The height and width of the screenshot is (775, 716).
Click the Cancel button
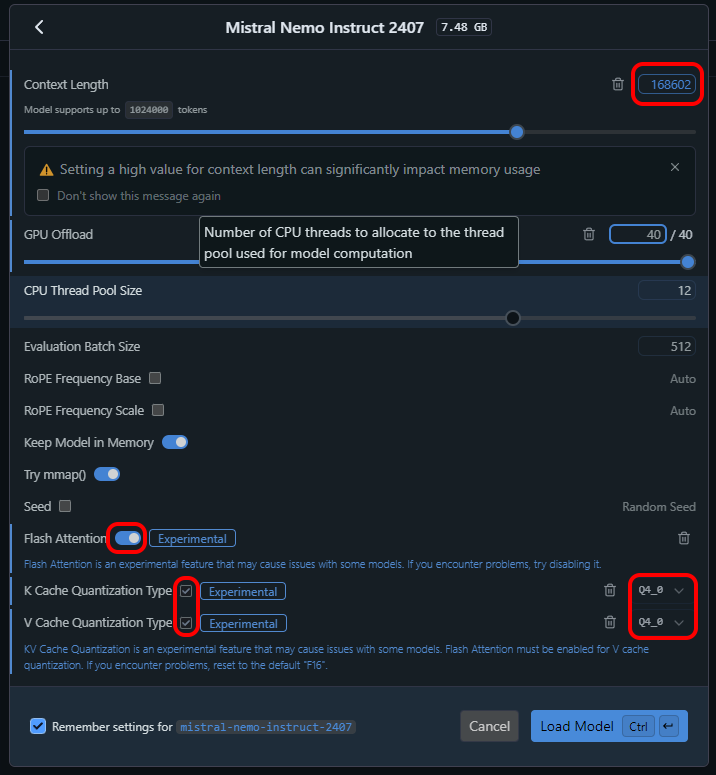(489, 726)
